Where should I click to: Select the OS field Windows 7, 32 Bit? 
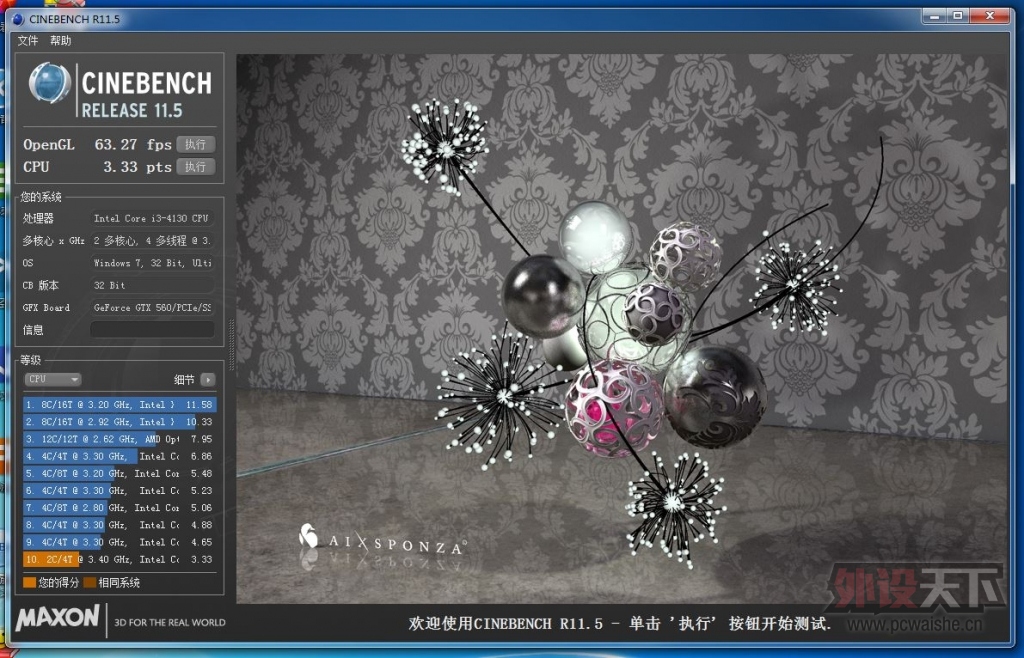[x=152, y=262]
